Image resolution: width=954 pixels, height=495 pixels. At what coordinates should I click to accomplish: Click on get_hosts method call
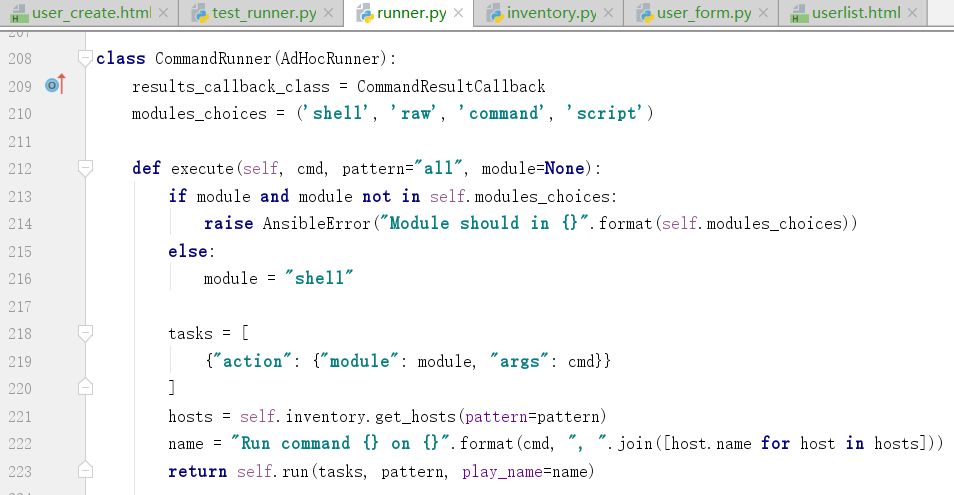pos(416,417)
